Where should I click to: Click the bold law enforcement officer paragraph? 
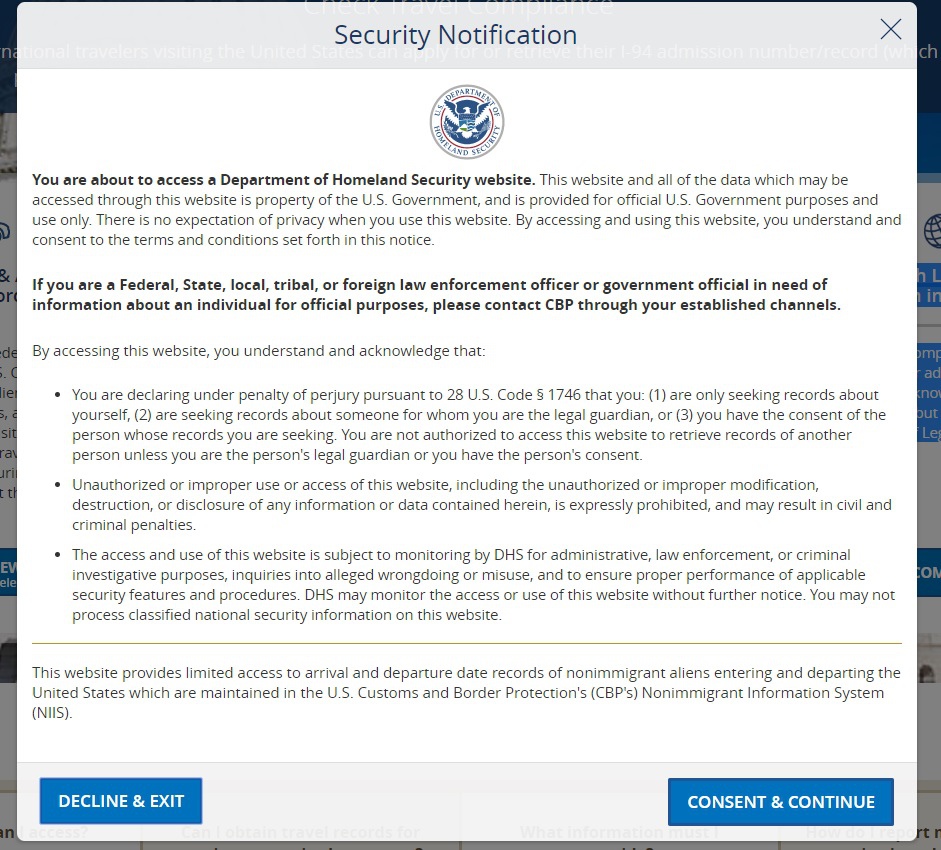tap(435, 295)
